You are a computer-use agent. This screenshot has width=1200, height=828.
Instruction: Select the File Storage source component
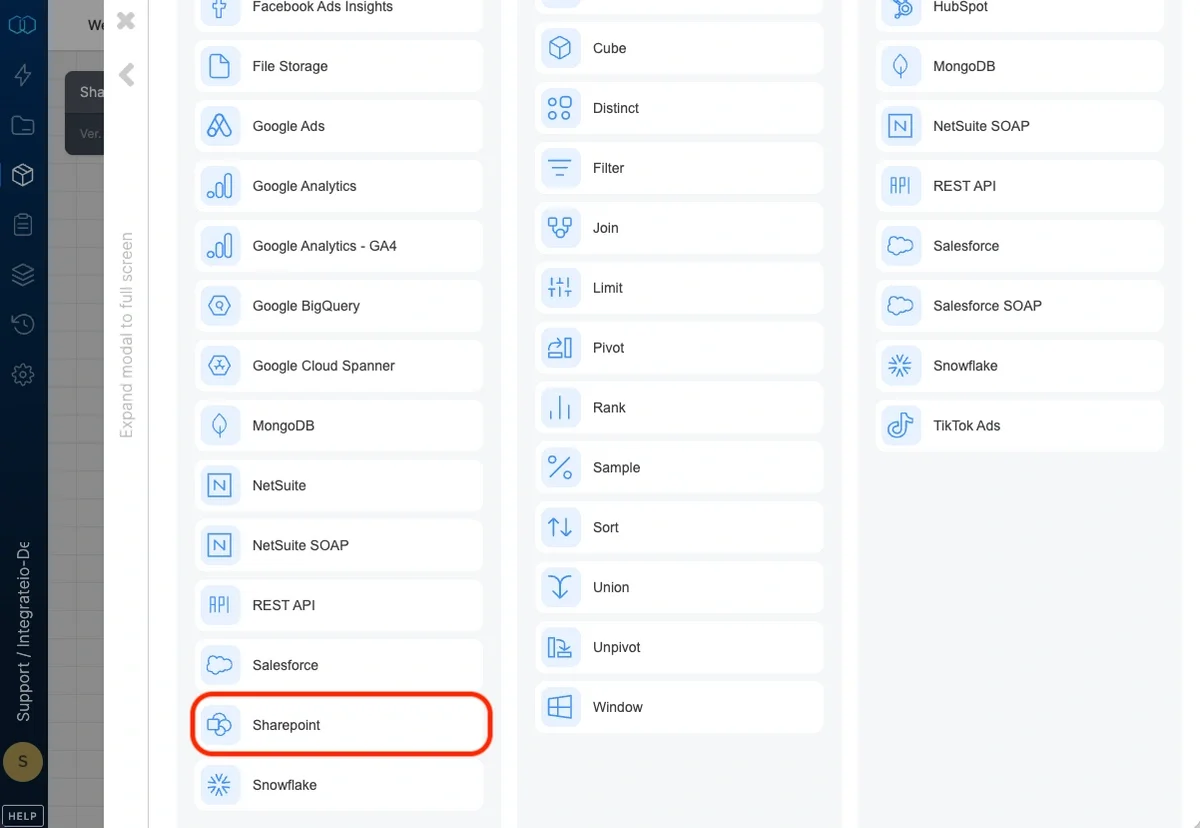(x=338, y=66)
